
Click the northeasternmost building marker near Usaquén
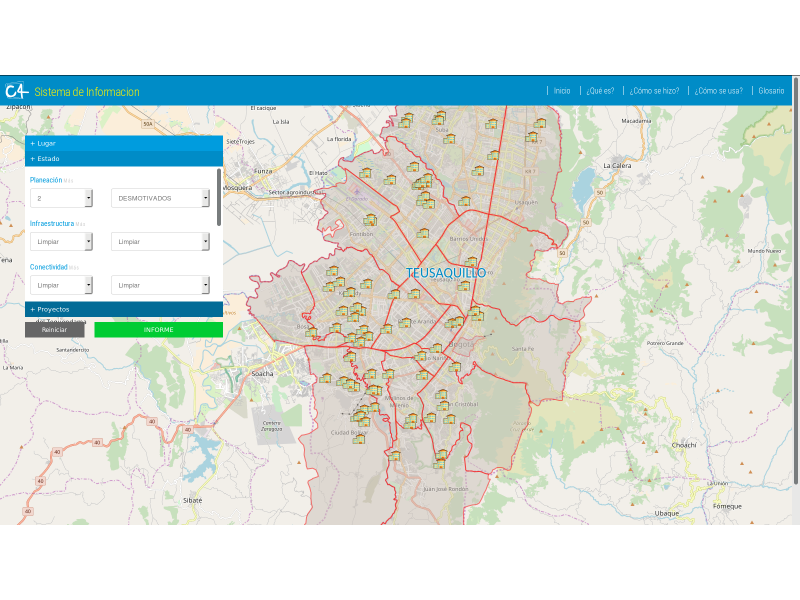540,124
